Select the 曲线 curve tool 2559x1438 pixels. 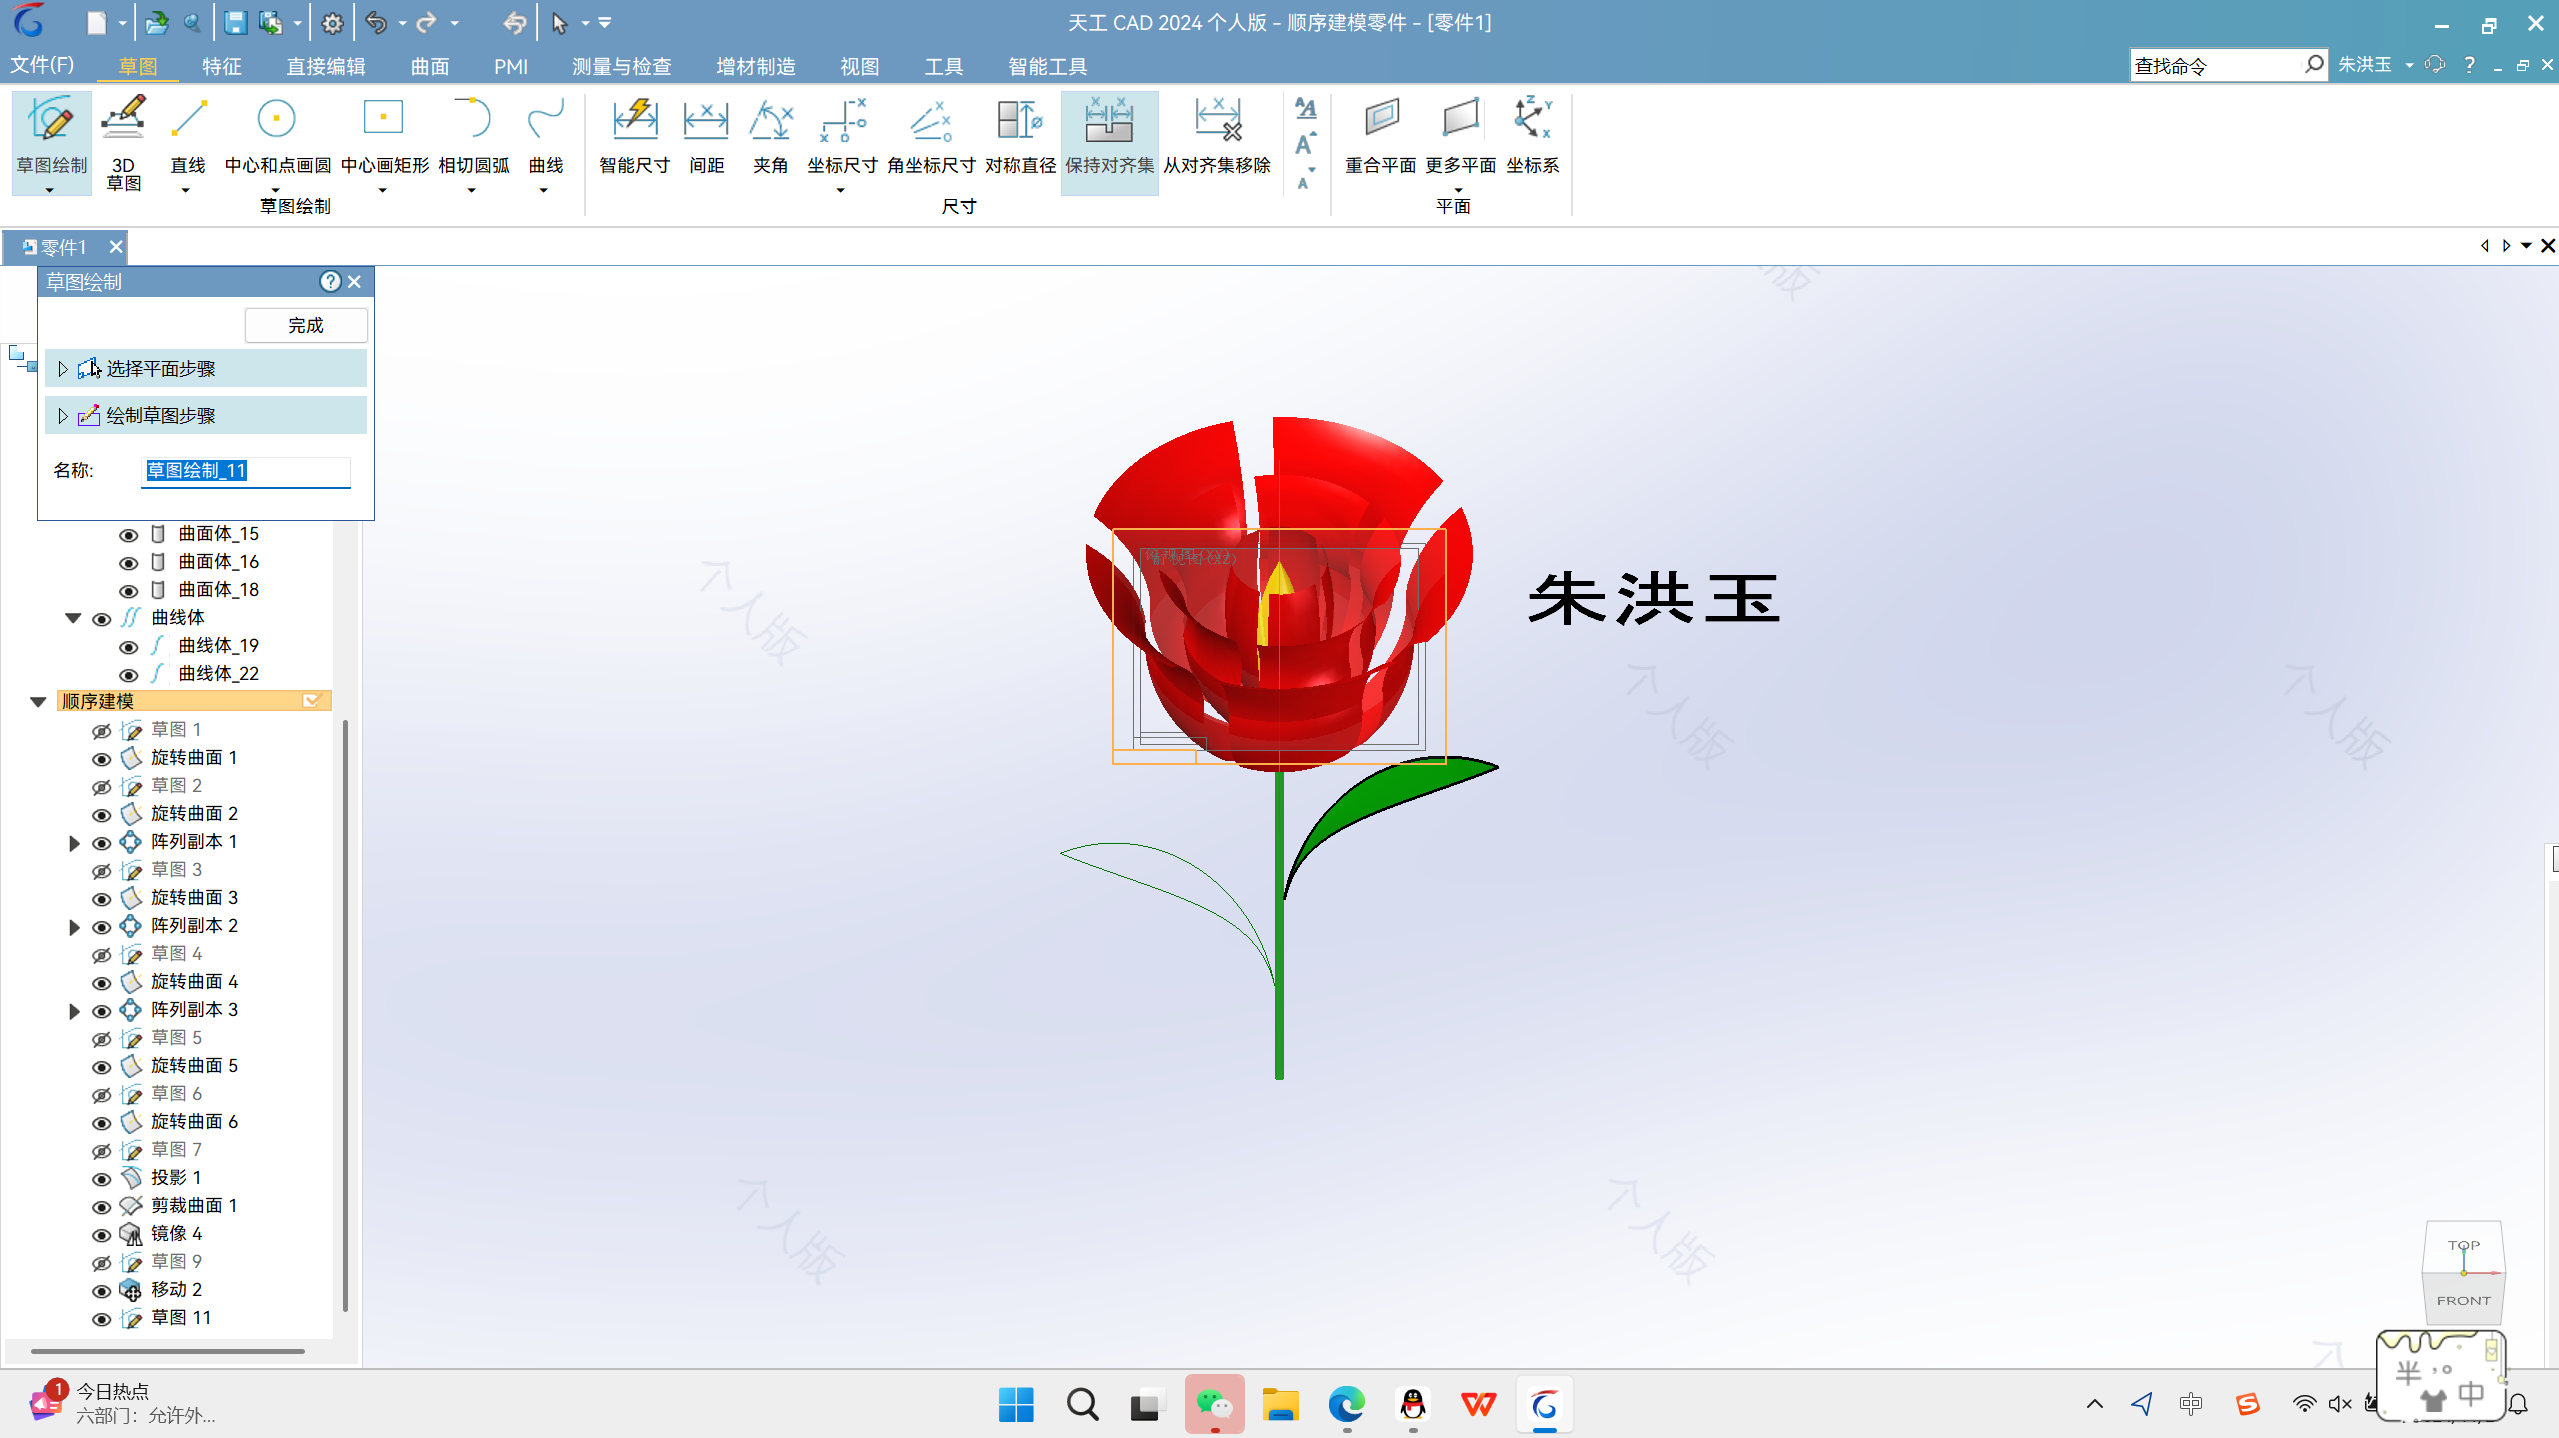545,135
